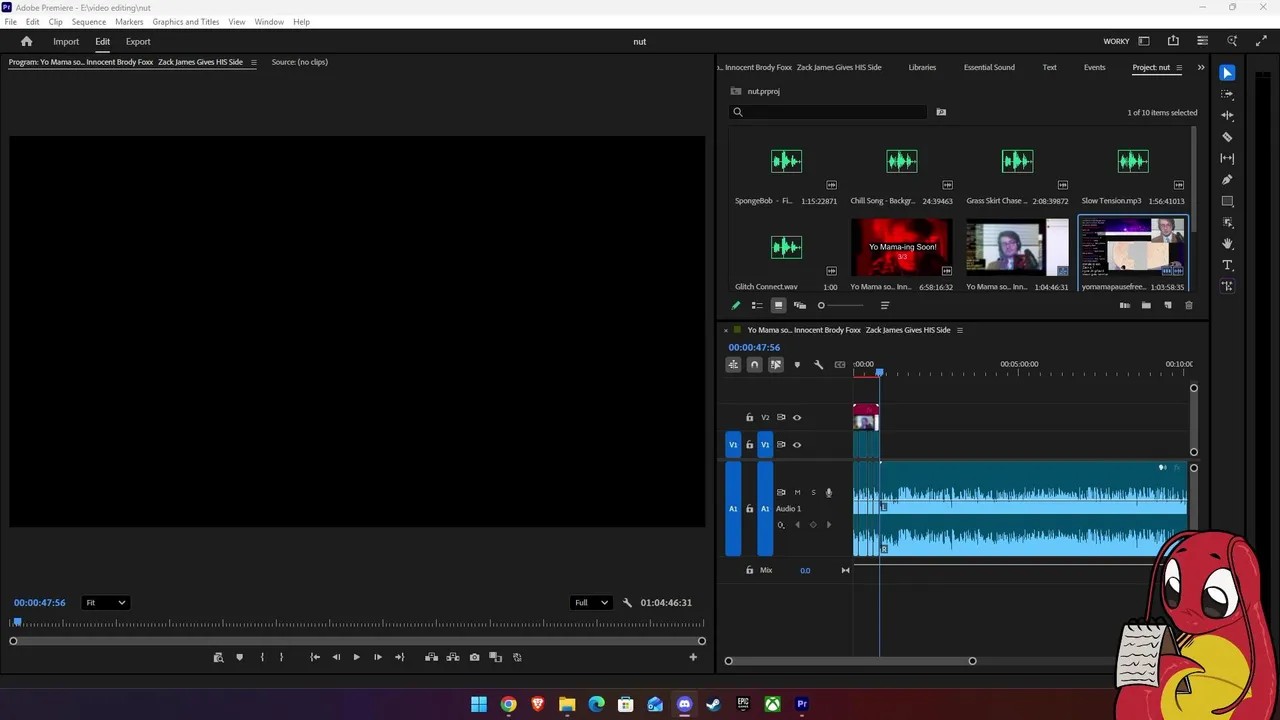Image resolution: width=1280 pixels, height=720 pixels.
Task: Select the Ripple Edit tool
Action: click(1227, 115)
